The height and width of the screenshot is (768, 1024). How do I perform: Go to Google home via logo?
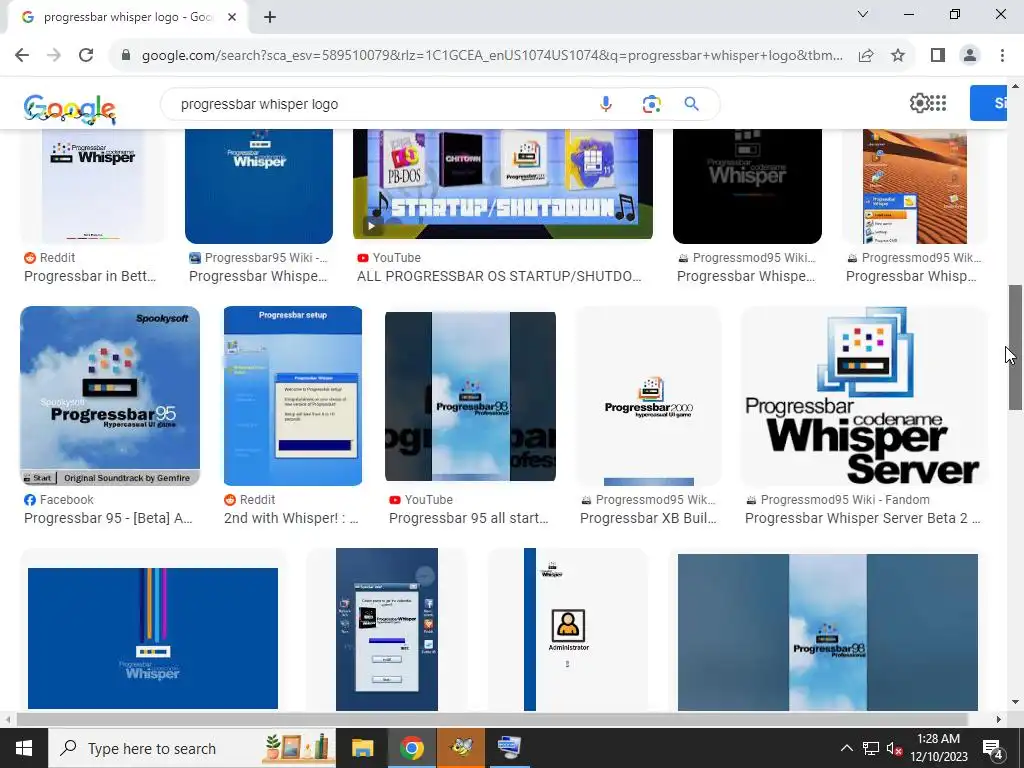tap(70, 108)
